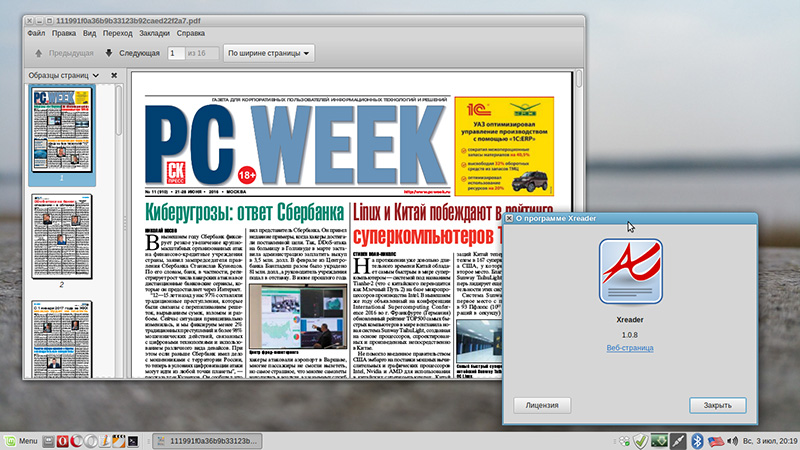The height and width of the screenshot is (450, 800).
Task: Open the Правка menu
Action: [x=64, y=33]
